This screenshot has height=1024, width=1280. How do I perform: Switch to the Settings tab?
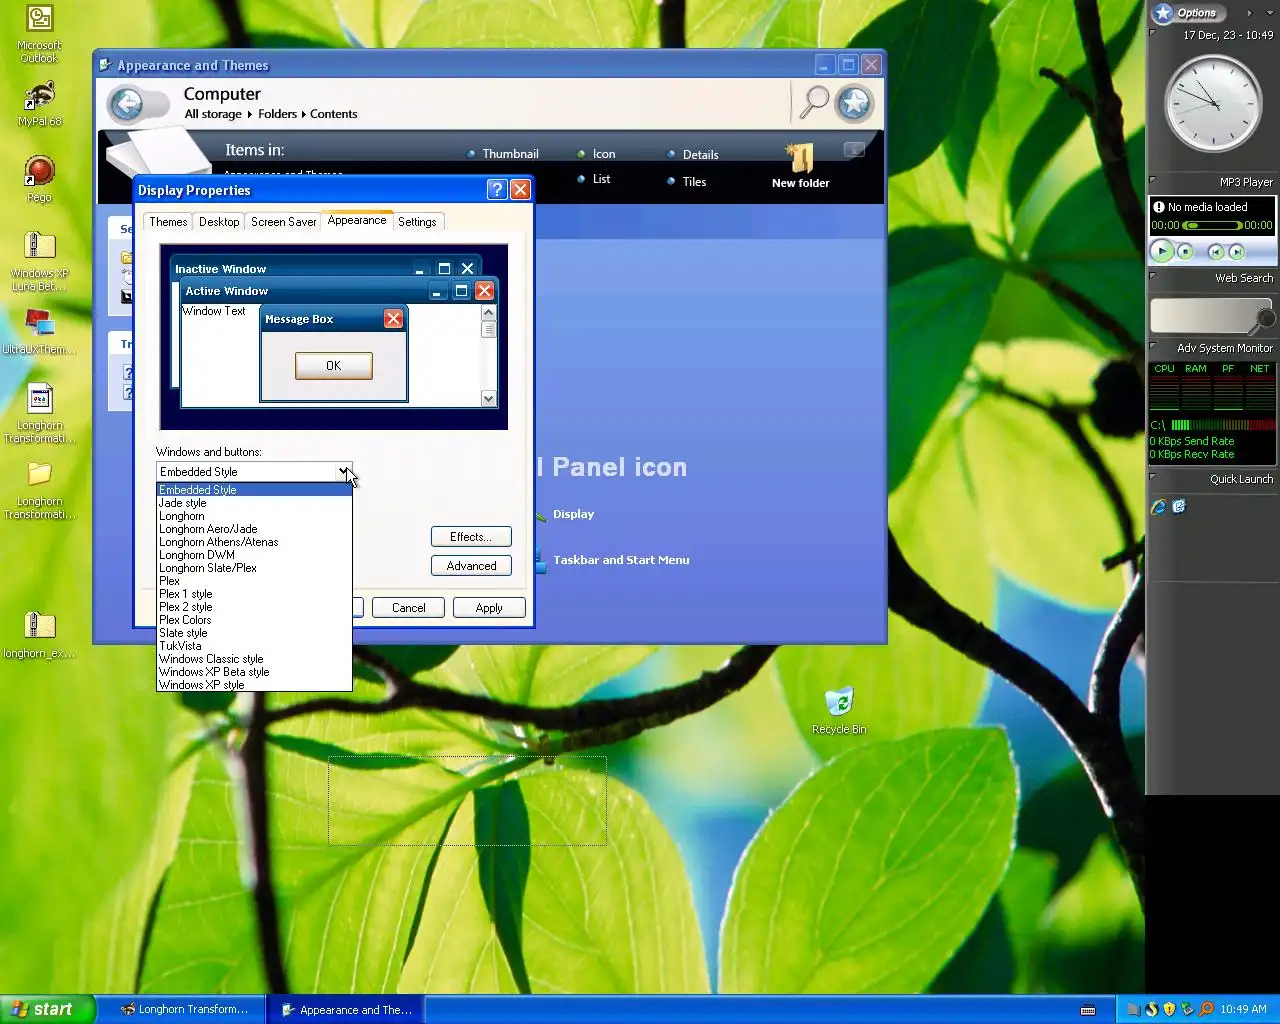(x=417, y=222)
